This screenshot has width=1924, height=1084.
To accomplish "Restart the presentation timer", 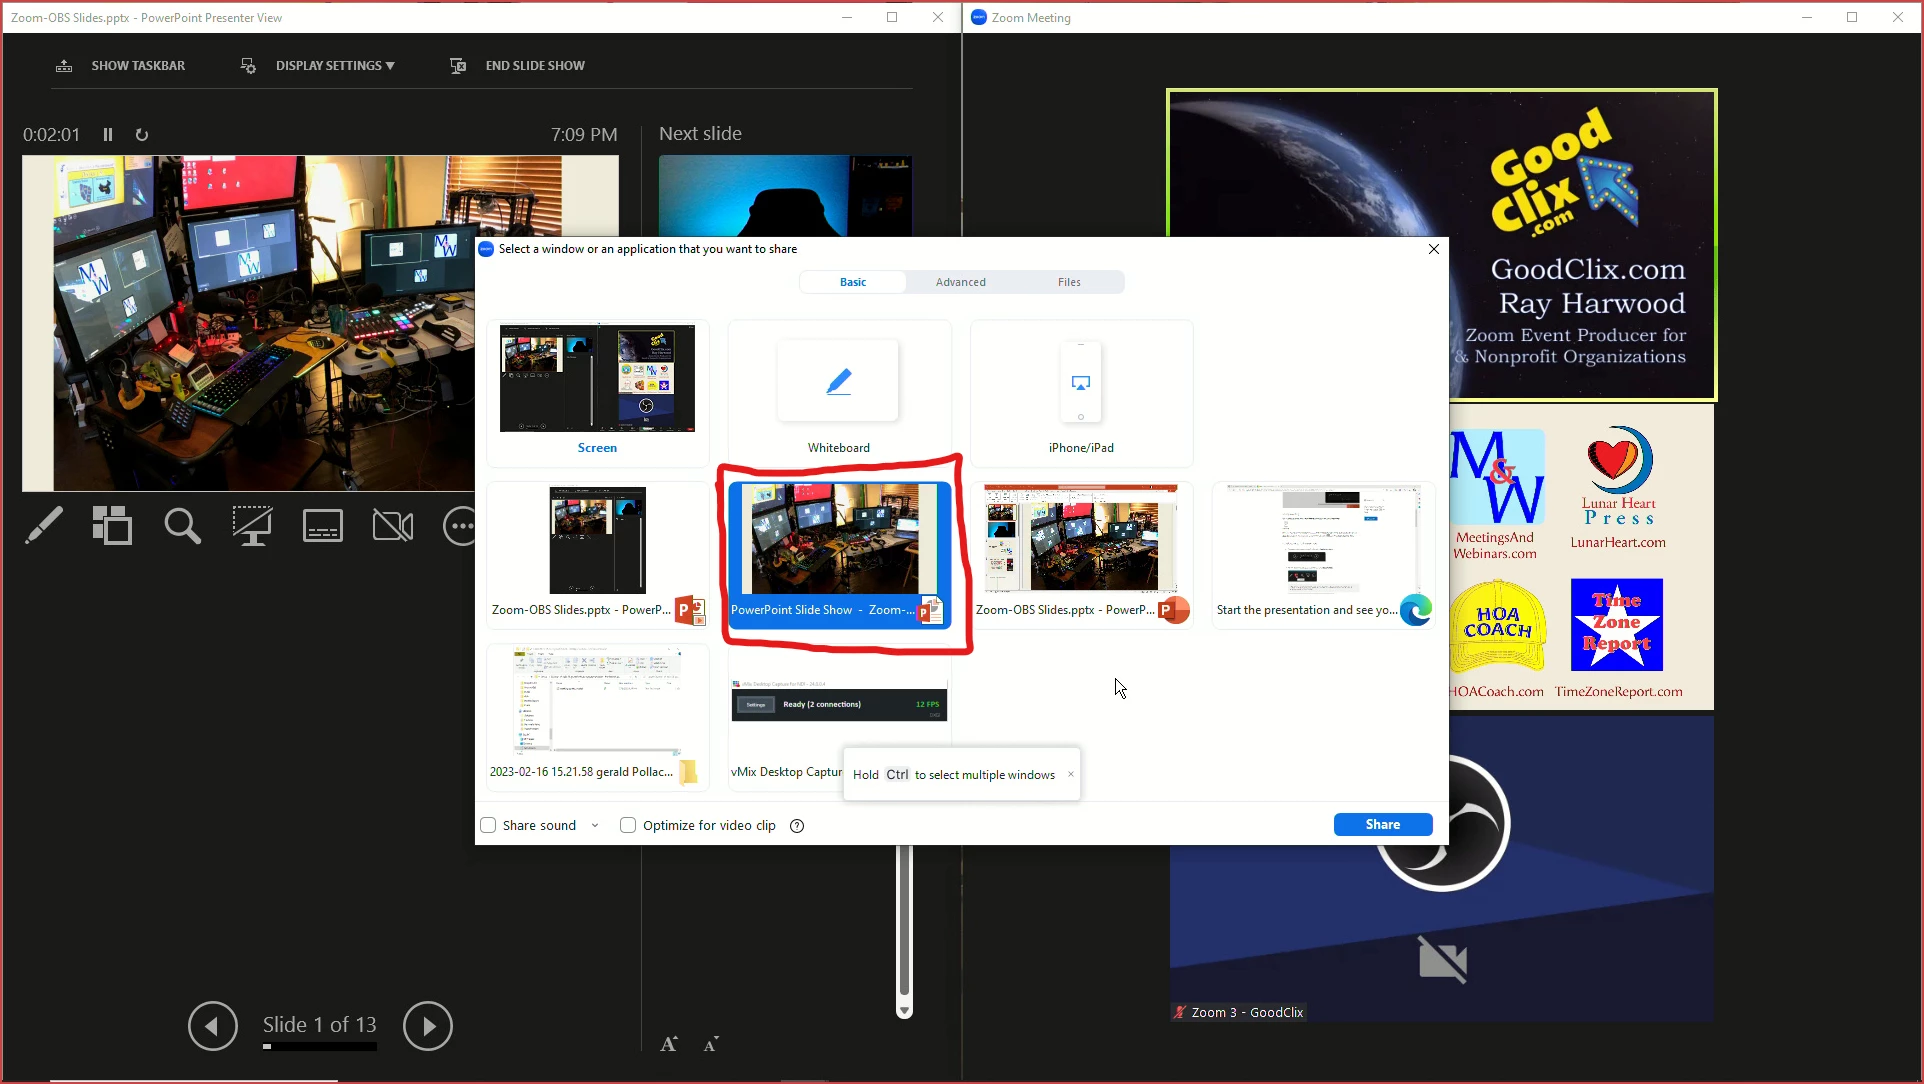I will coord(142,134).
